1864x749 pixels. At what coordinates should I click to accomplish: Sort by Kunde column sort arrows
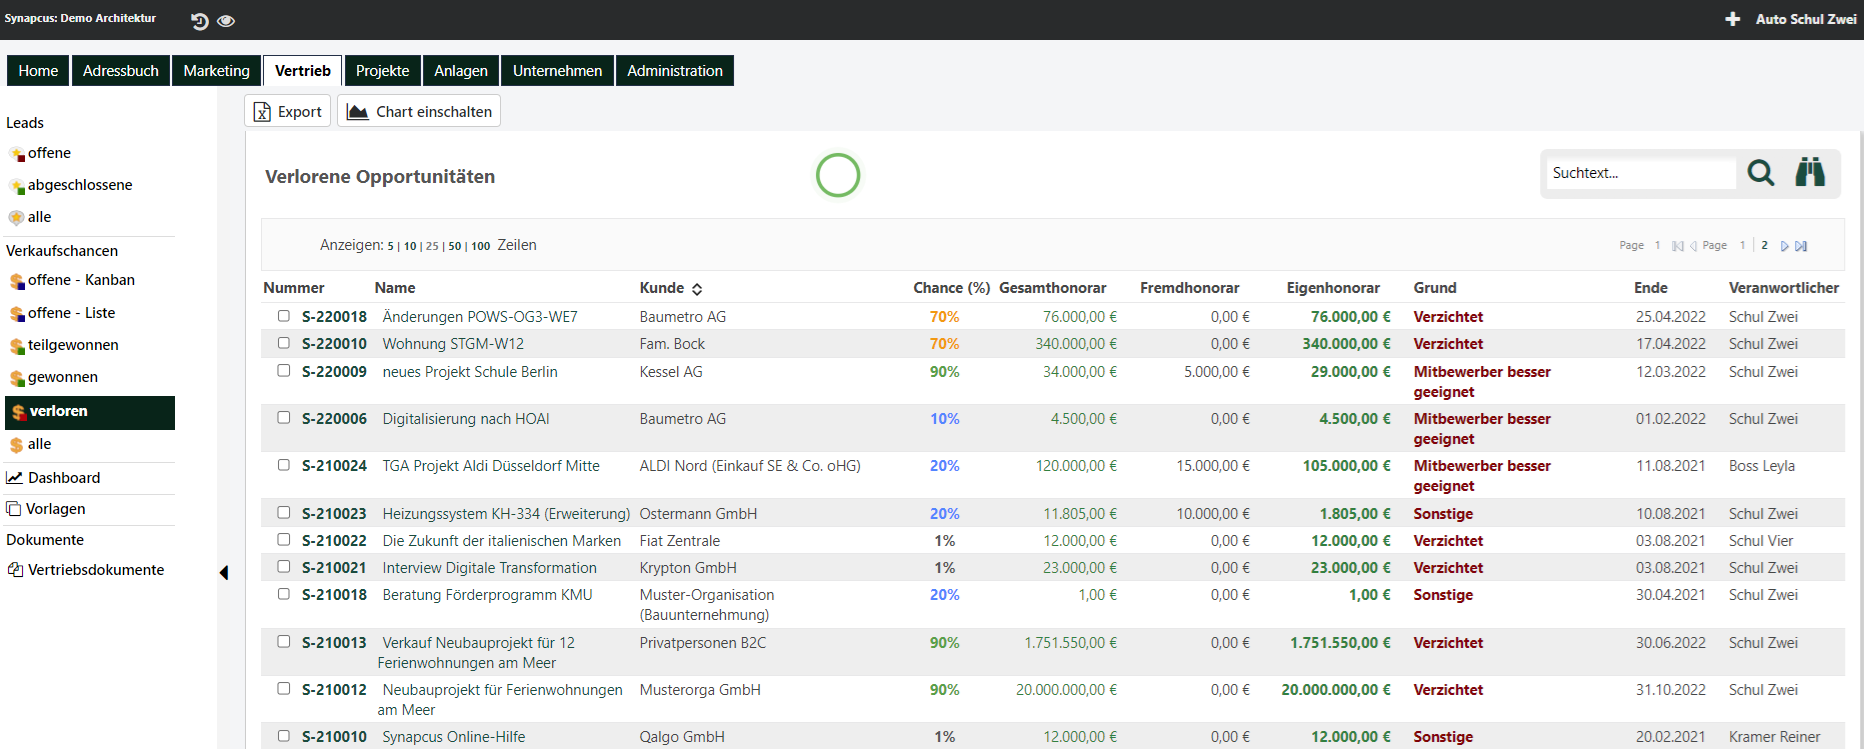[x=697, y=289]
